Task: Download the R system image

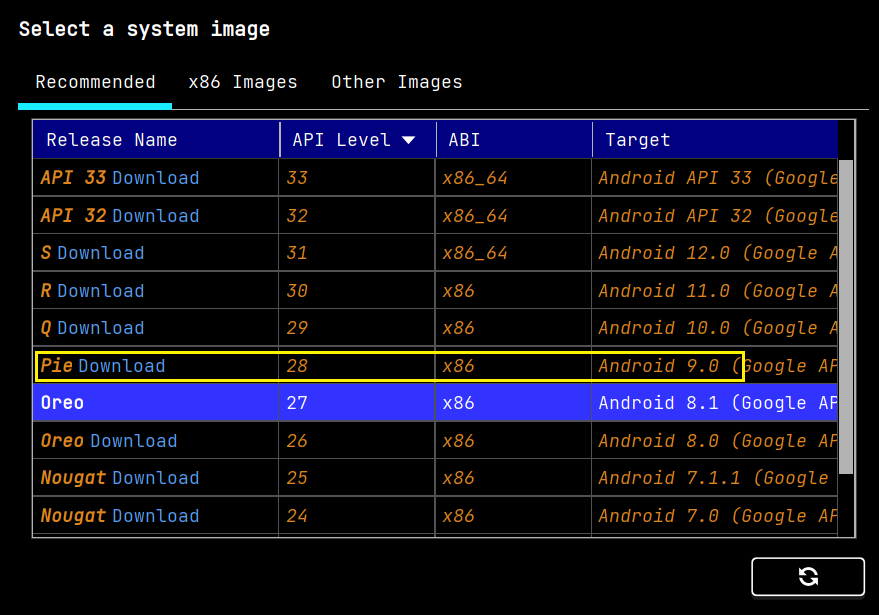Action: (x=101, y=291)
